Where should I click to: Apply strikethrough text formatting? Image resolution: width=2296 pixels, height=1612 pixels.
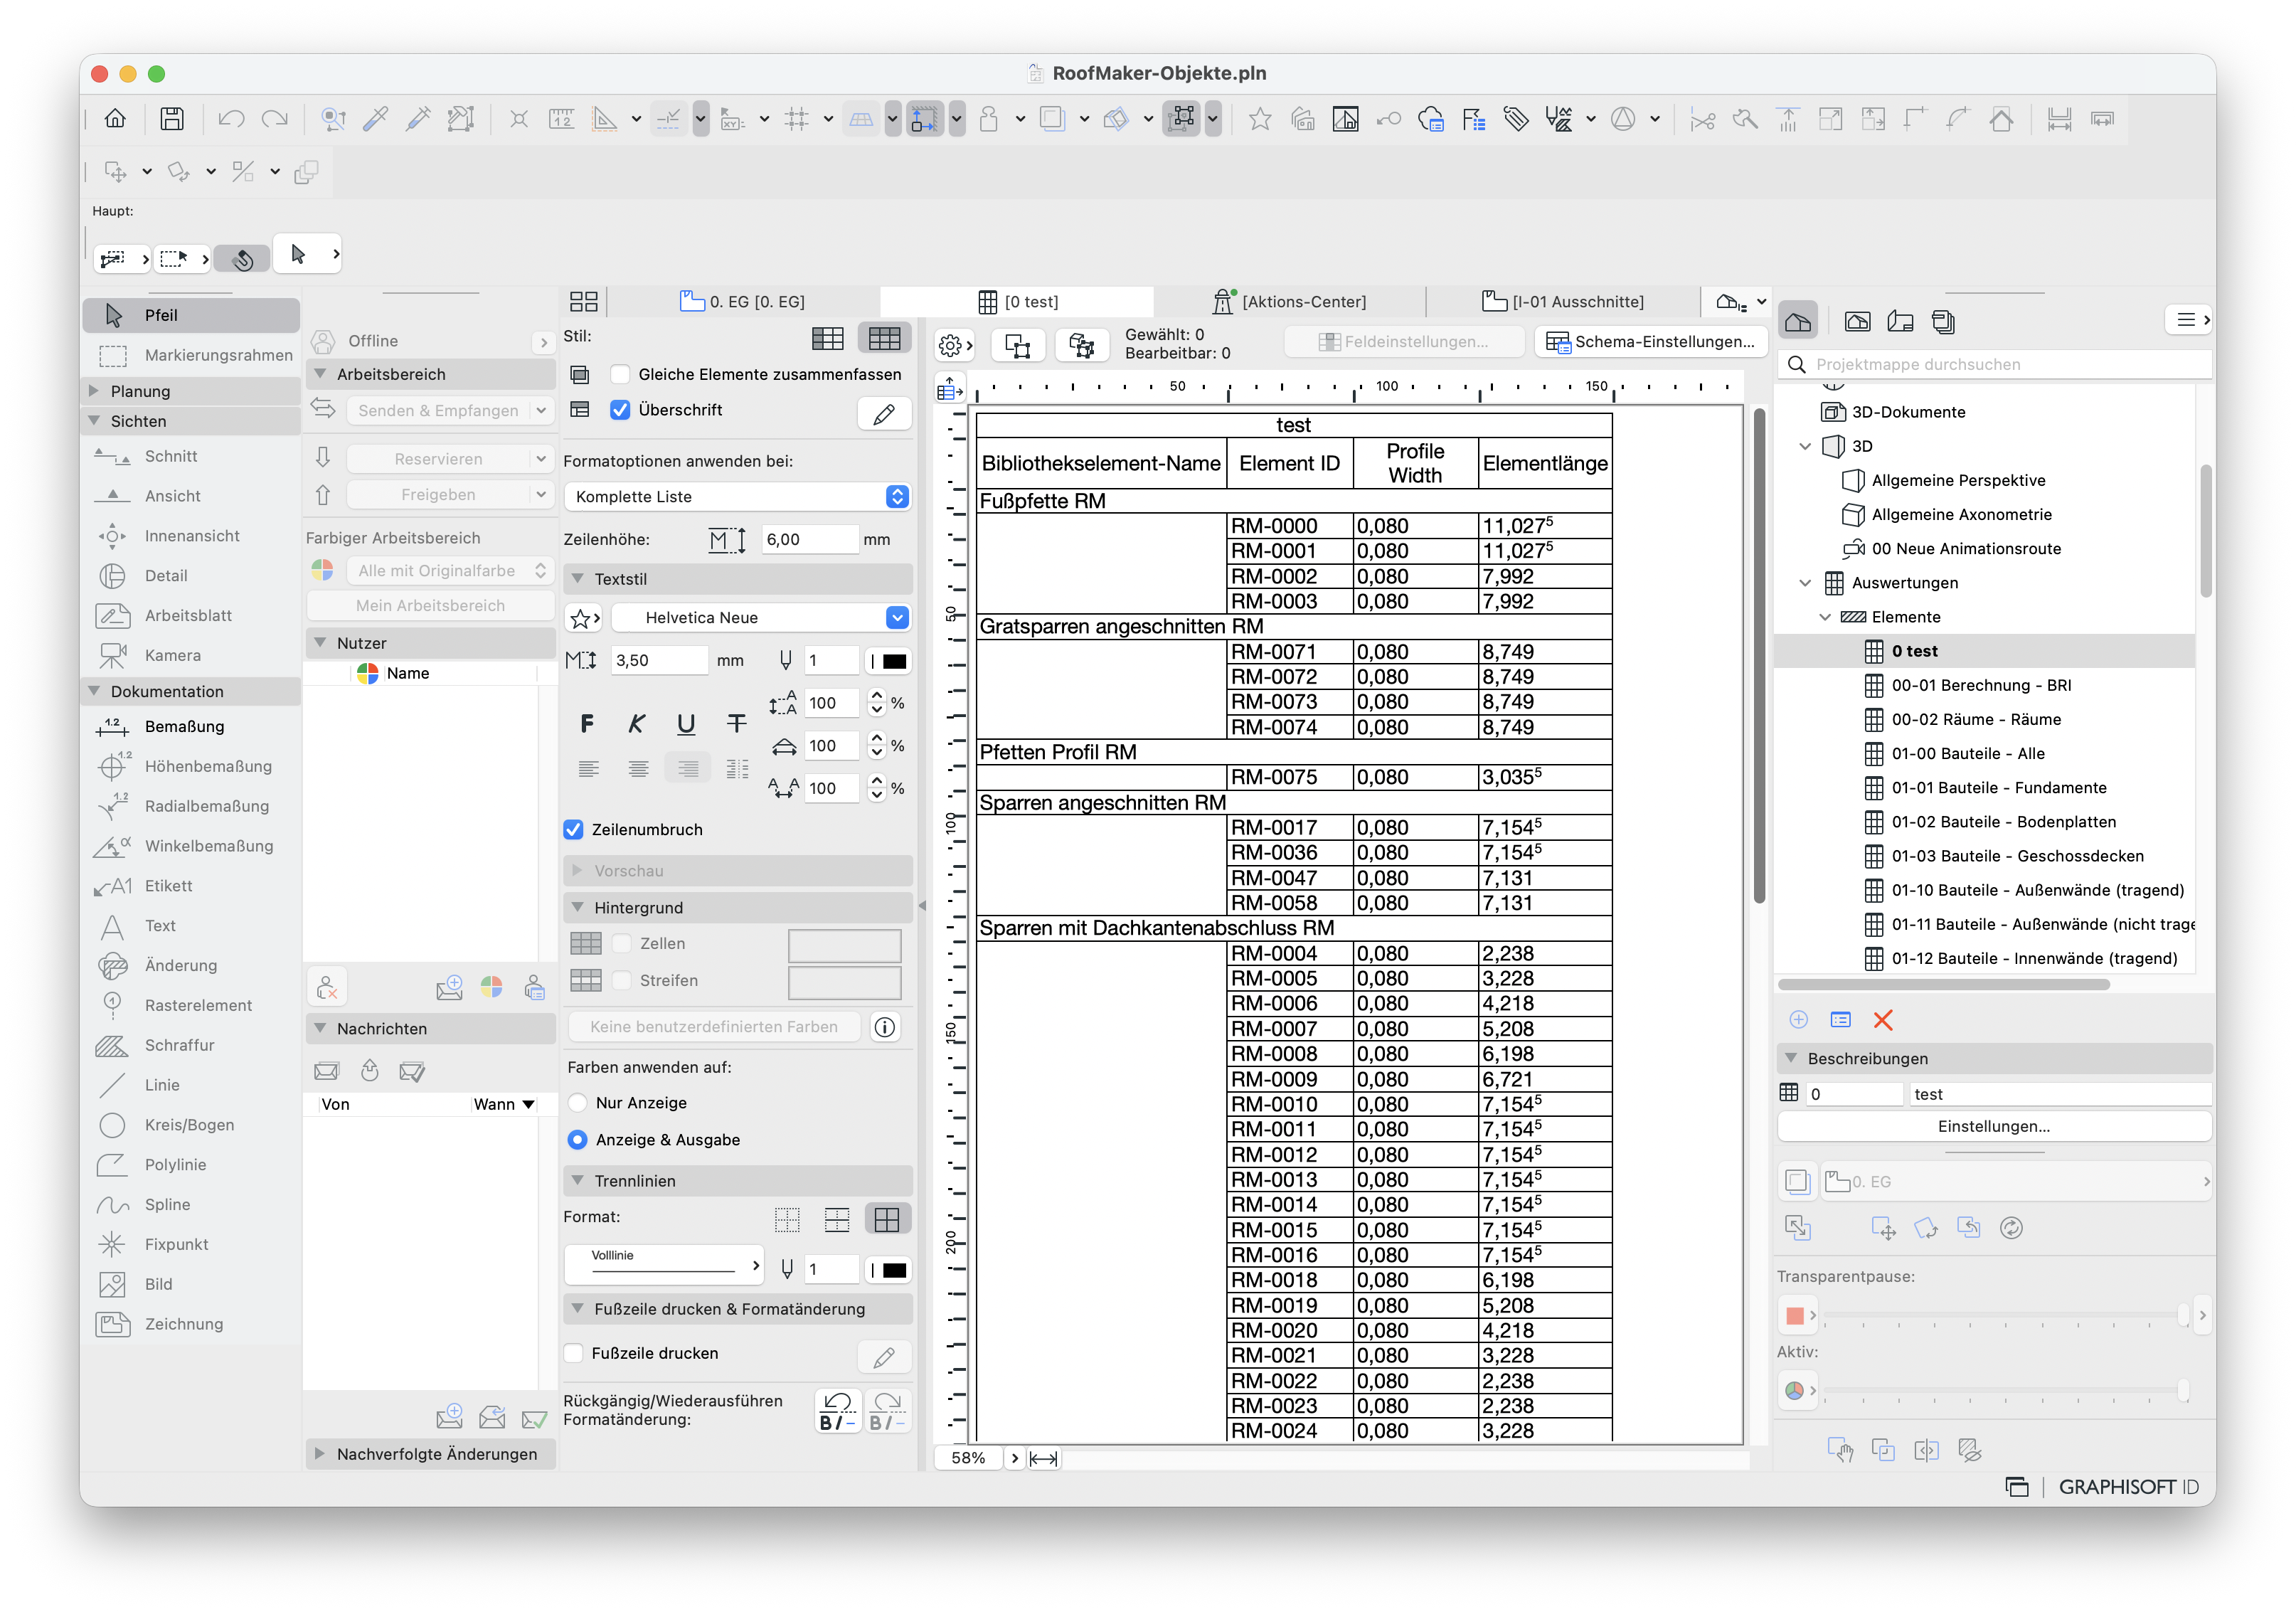click(737, 724)
